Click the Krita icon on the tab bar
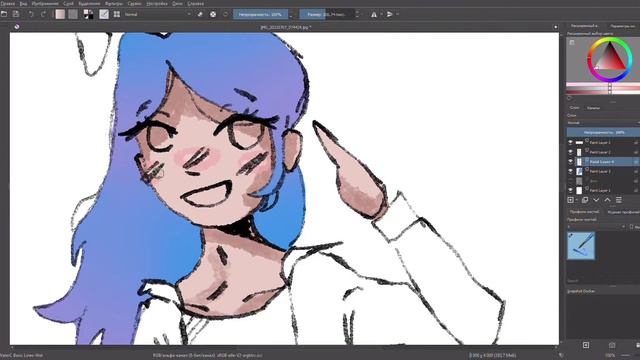This screenshot has height=360, width=640. click(x=17, y=27)
